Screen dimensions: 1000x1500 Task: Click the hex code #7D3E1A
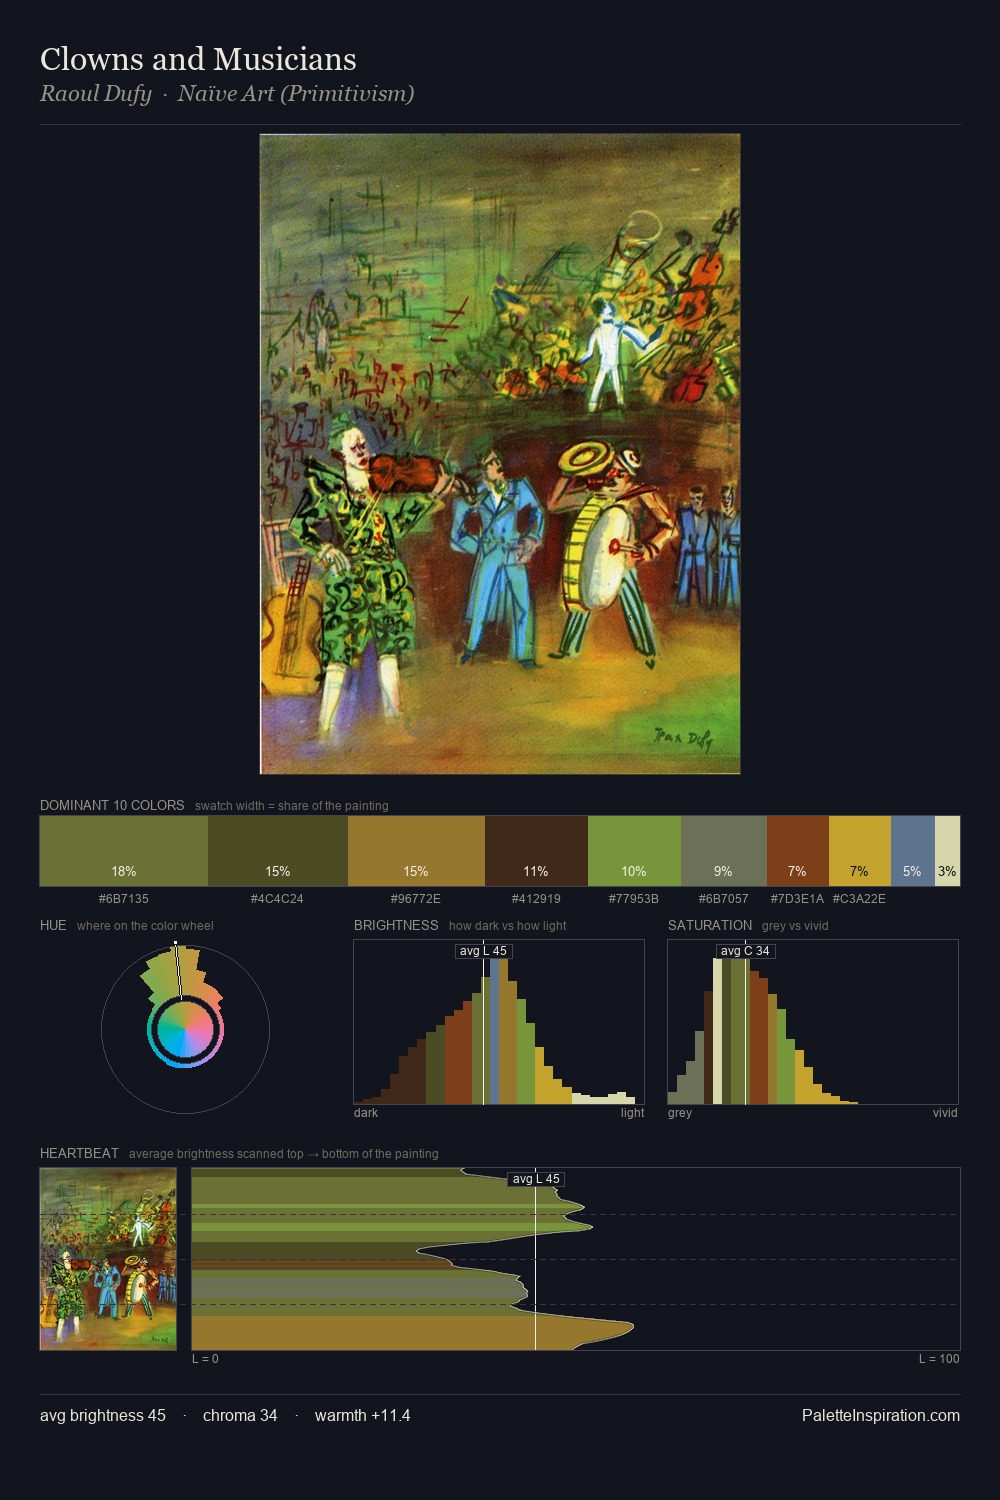point(797,899)
